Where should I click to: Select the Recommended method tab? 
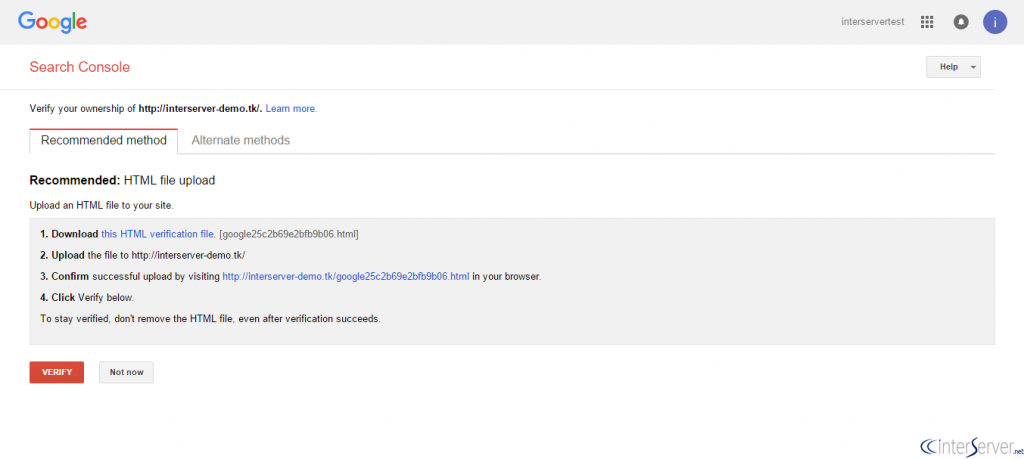[x=104, y=140]
